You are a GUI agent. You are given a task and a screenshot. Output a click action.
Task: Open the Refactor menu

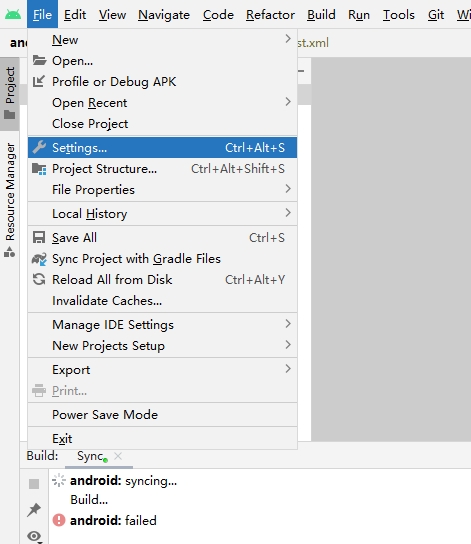[x=270, y=15]
